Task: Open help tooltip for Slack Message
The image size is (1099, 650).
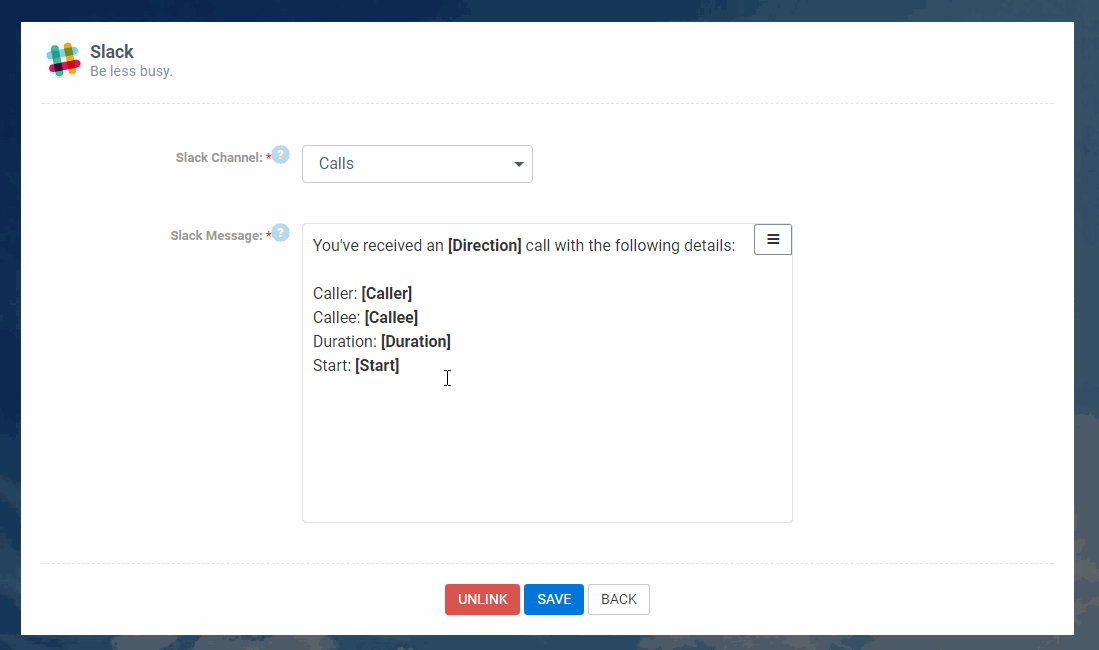Action: [x=280, y=233]
